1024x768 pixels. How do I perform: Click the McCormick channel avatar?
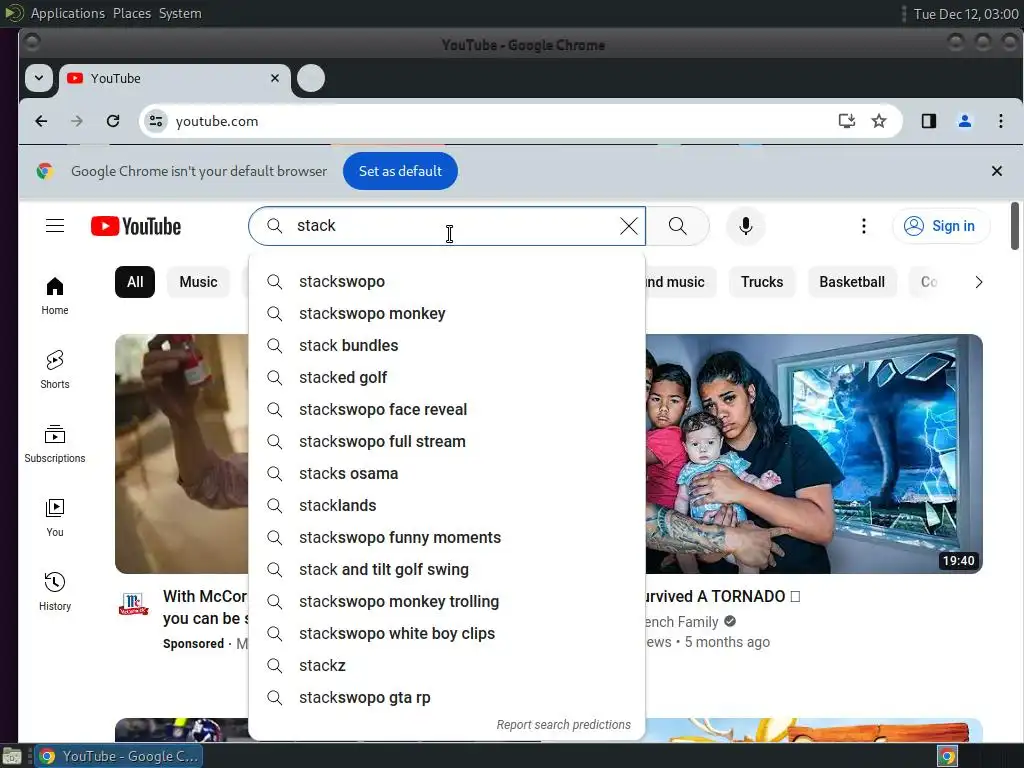133,604
